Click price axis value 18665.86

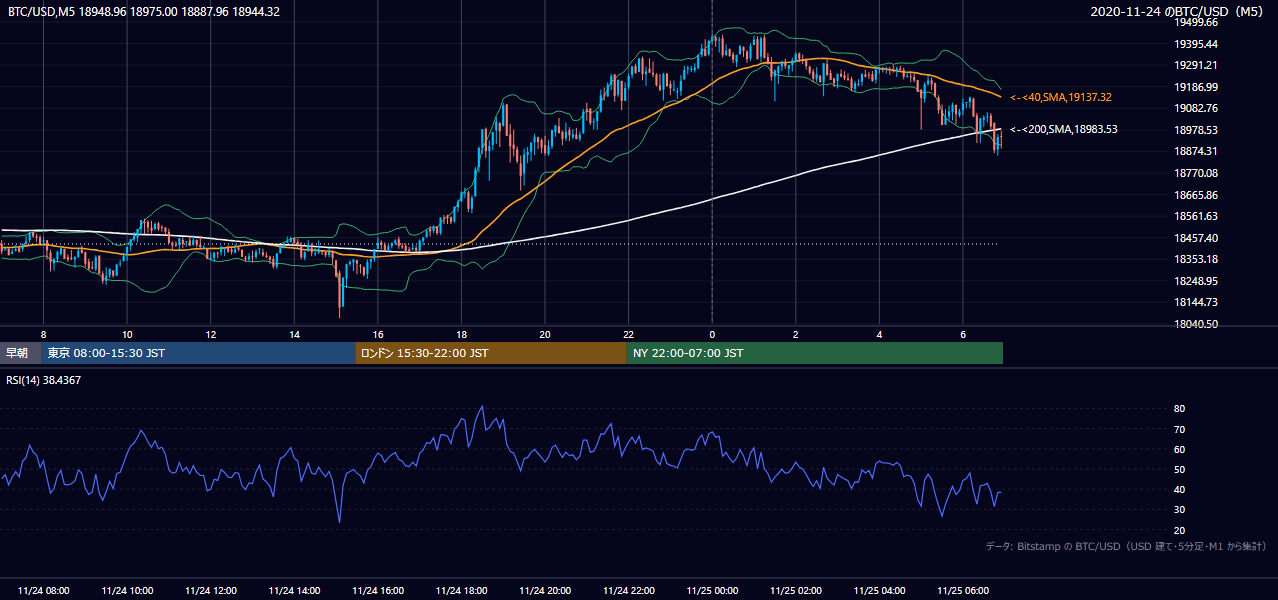(1197, 195)
